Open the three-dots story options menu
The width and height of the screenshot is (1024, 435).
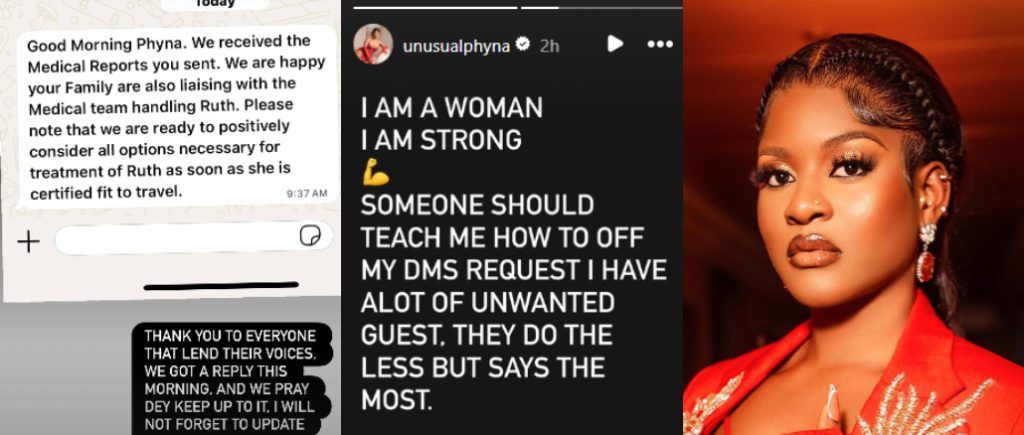coord(660,44)
